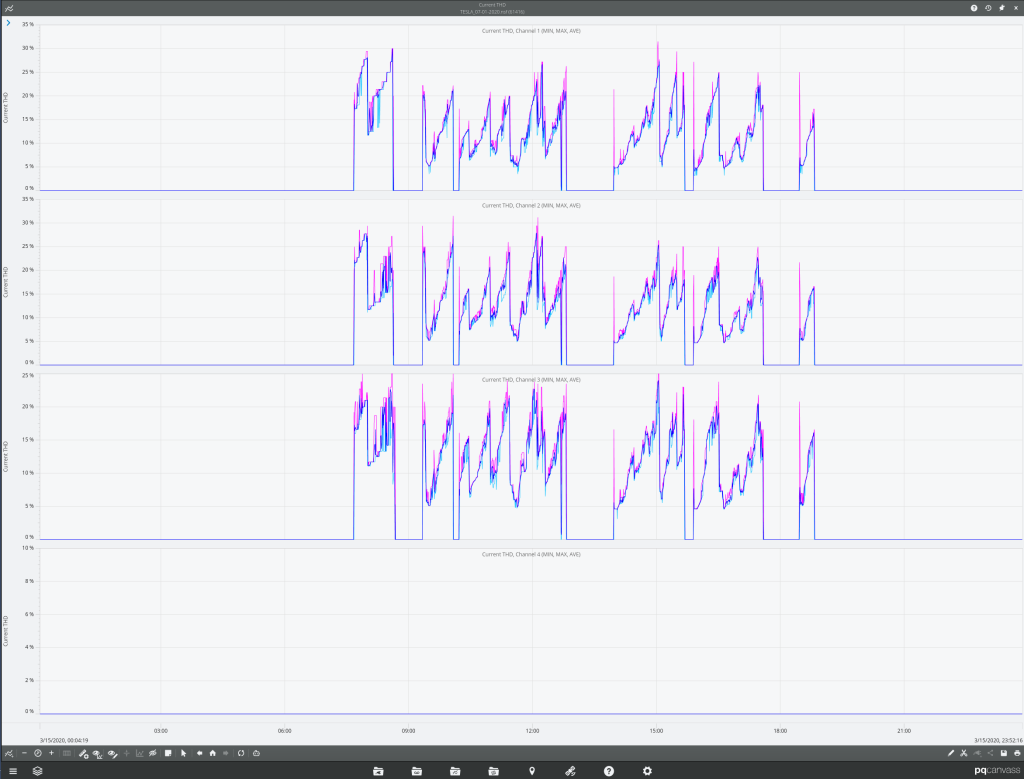
Task: Click the location pin icon in the bottom dock
Action: coord(531,770)
